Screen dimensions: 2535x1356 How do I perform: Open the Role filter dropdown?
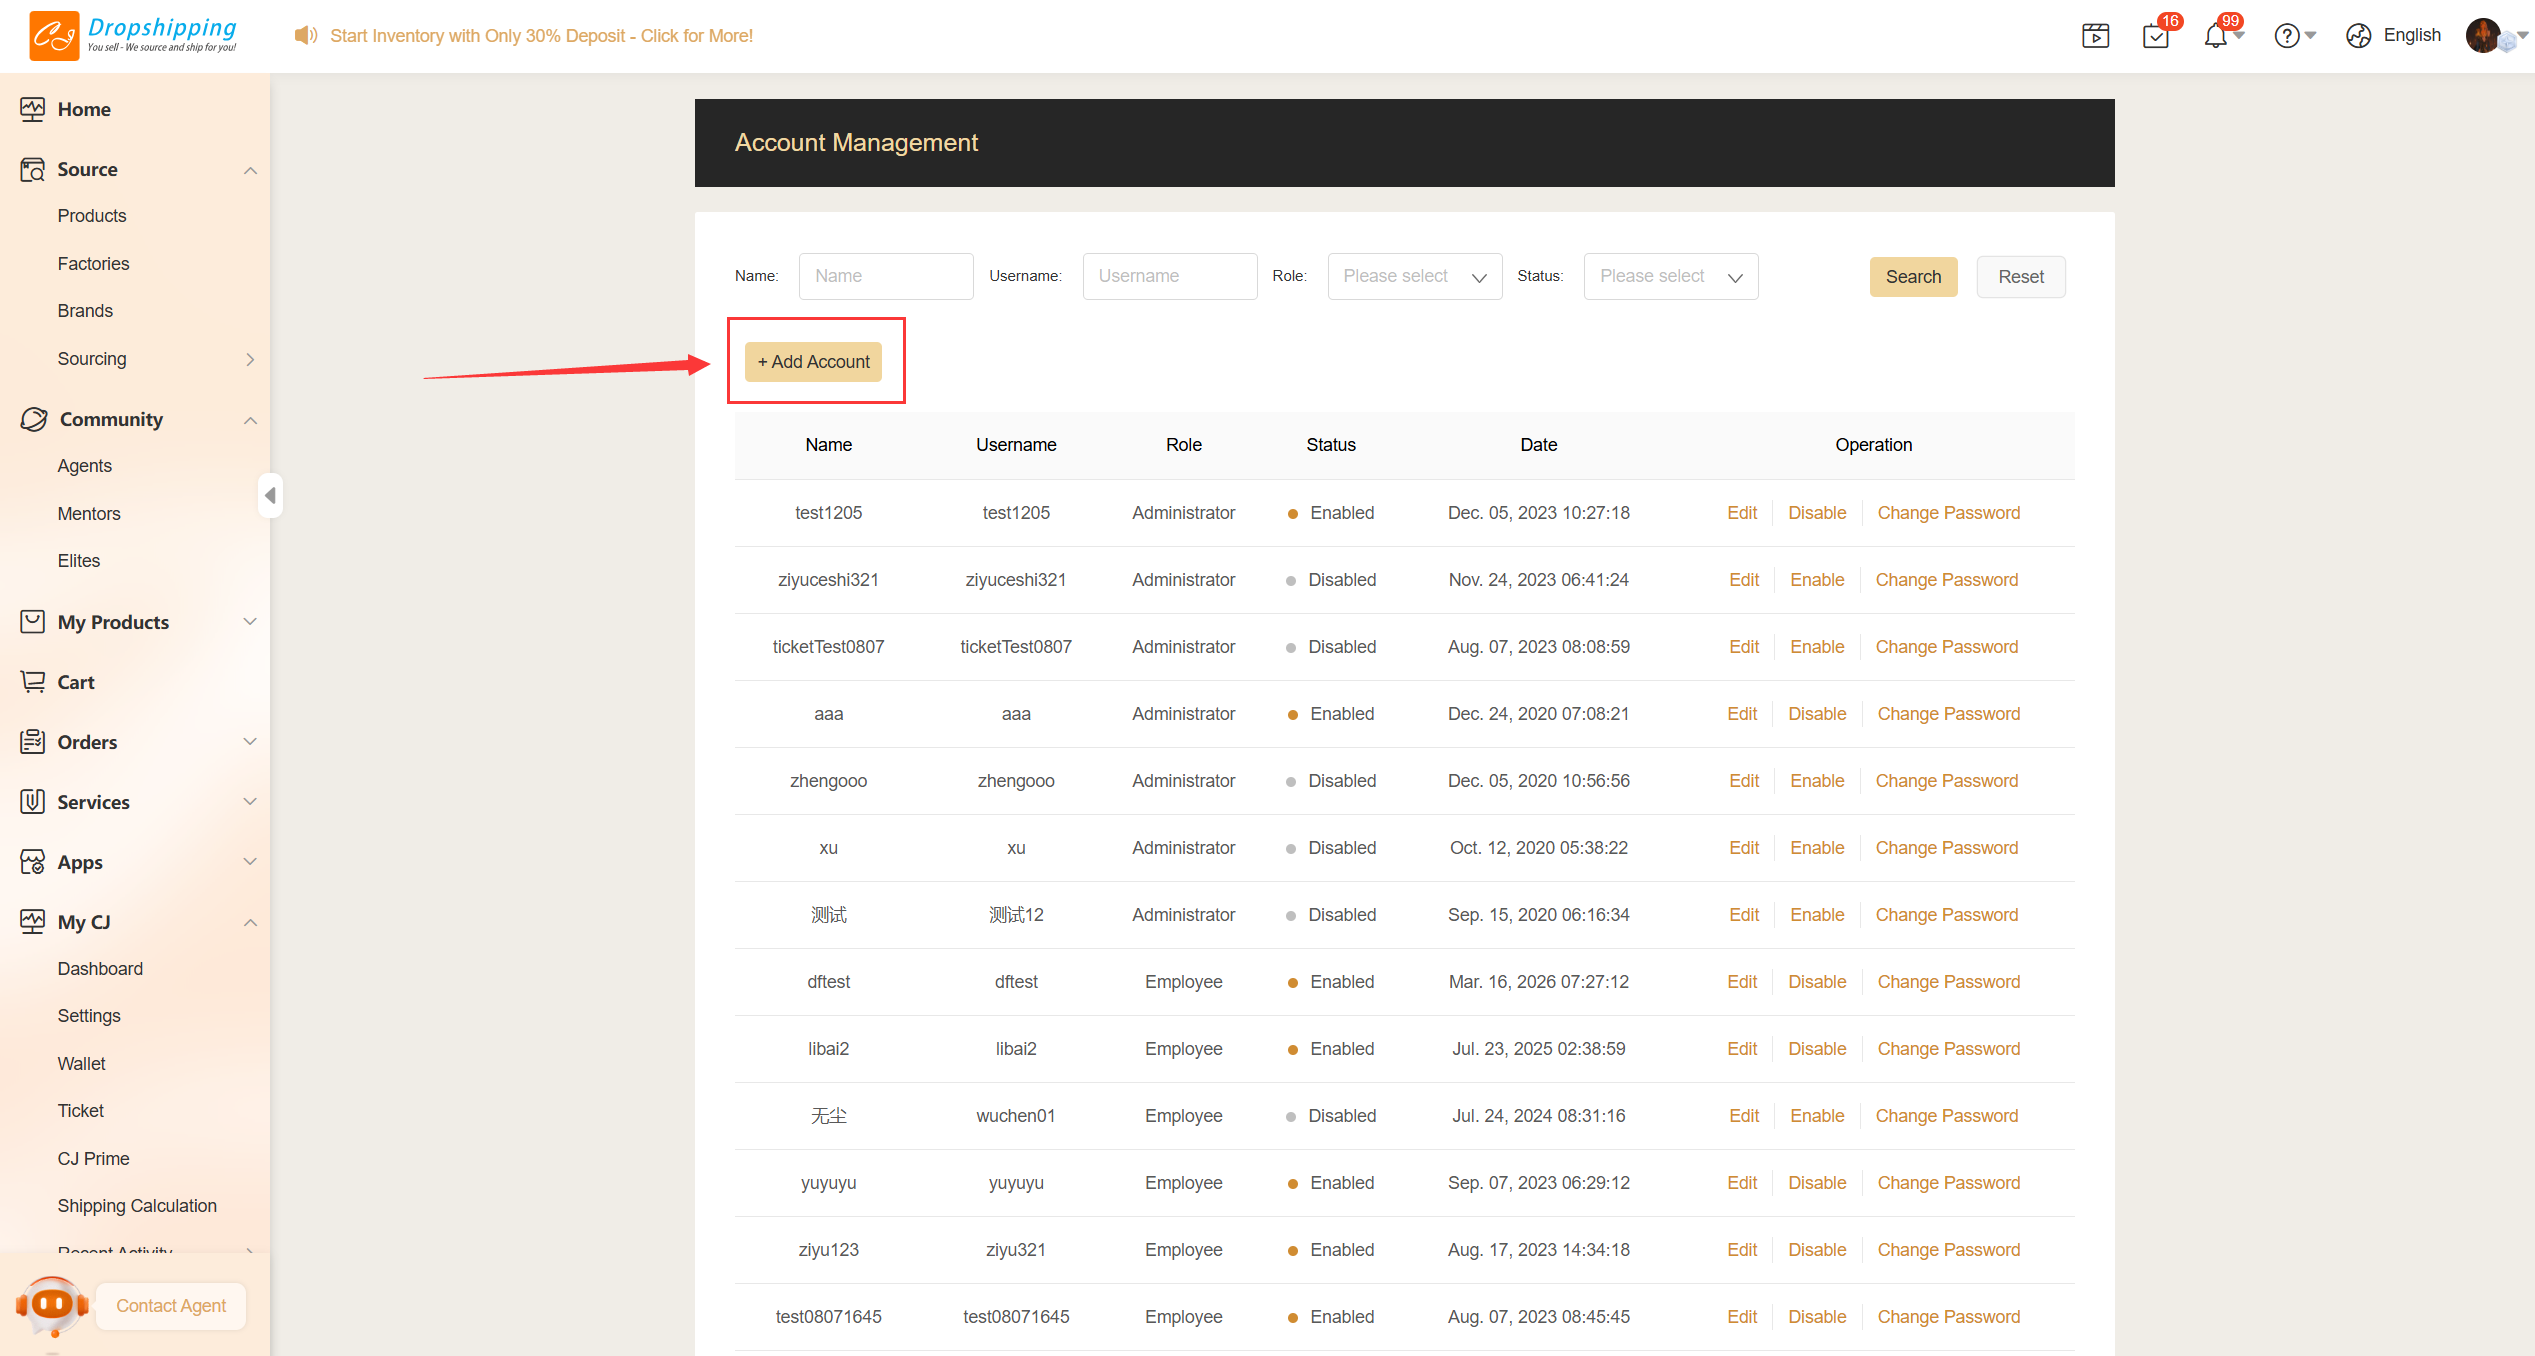point(1414,276)
